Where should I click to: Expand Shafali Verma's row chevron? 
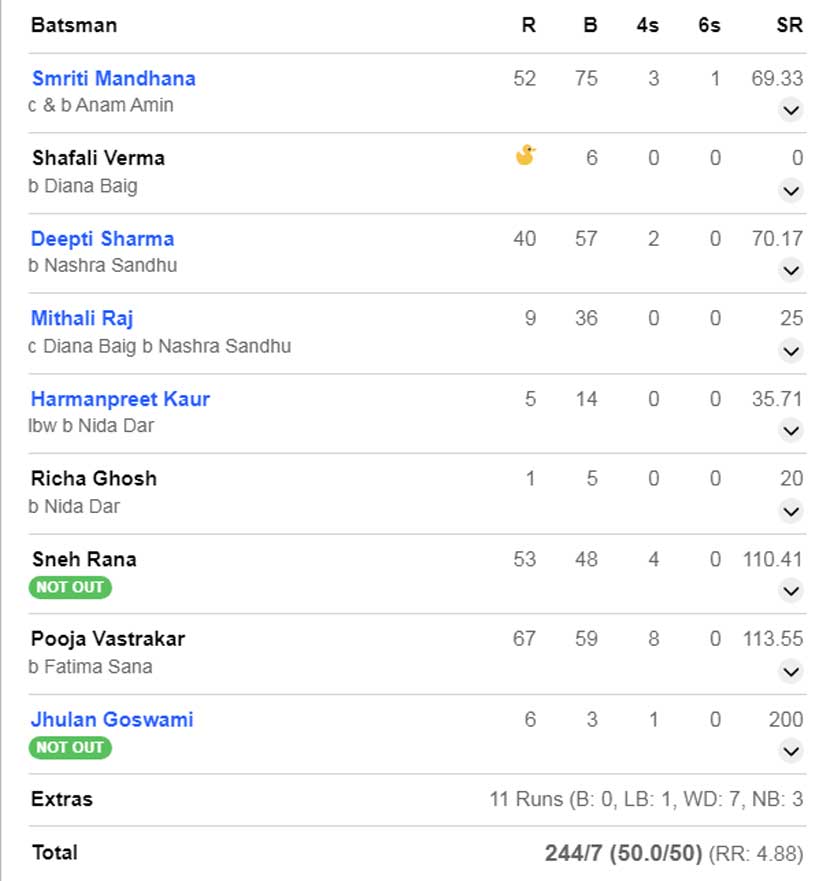tap(791, 191)
